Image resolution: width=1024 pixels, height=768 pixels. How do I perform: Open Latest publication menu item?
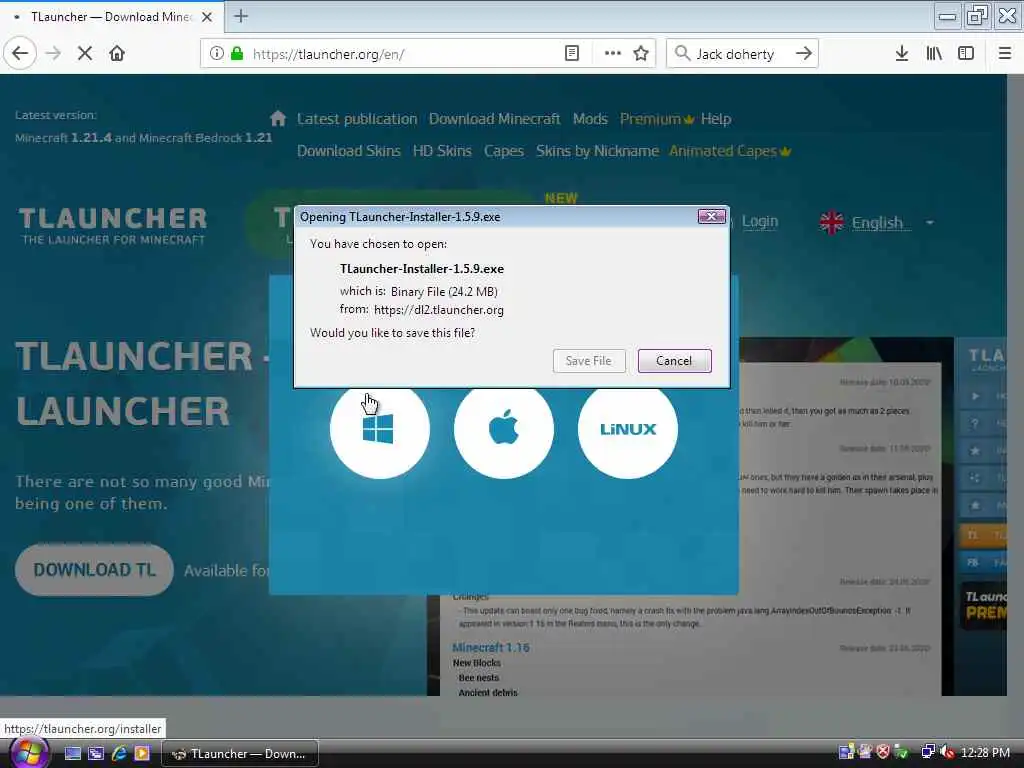[x=357, y=119]
